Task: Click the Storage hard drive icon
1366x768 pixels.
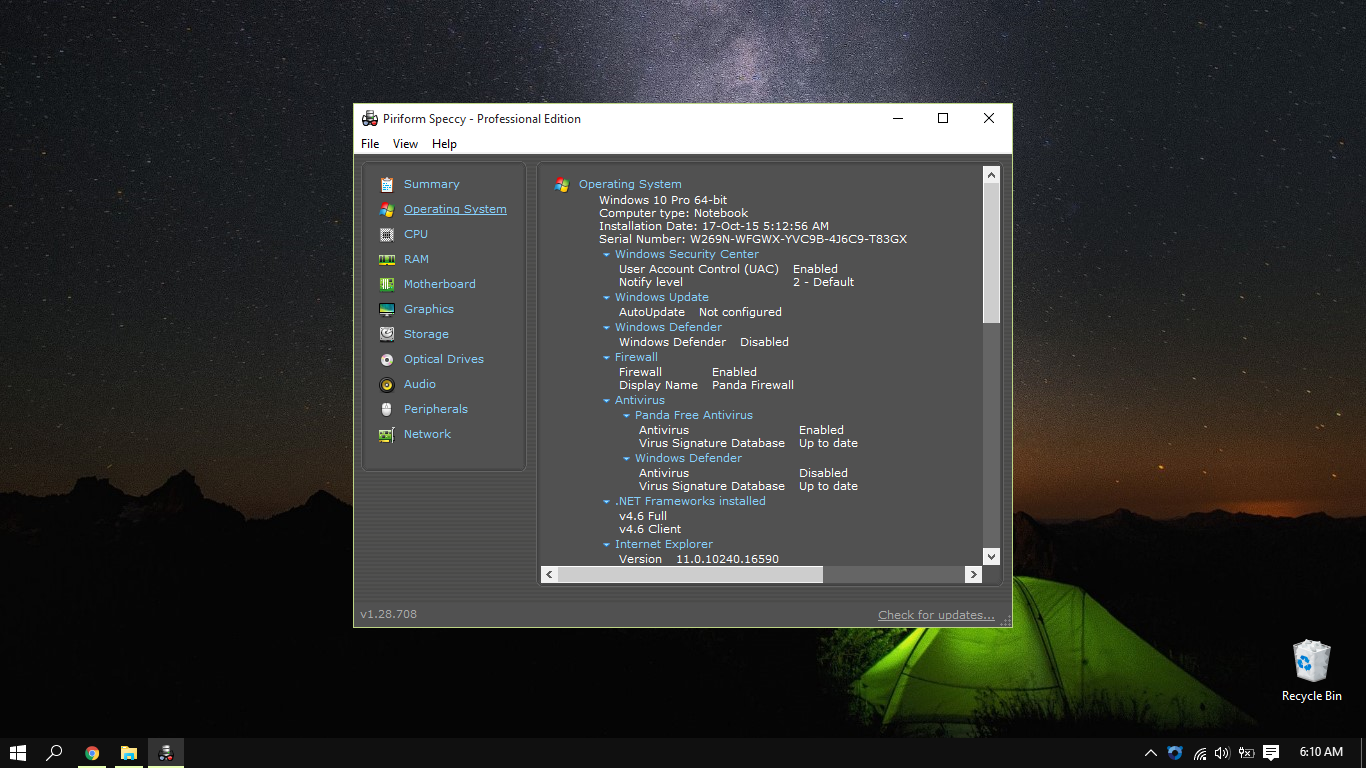Action: click(387, 334)
